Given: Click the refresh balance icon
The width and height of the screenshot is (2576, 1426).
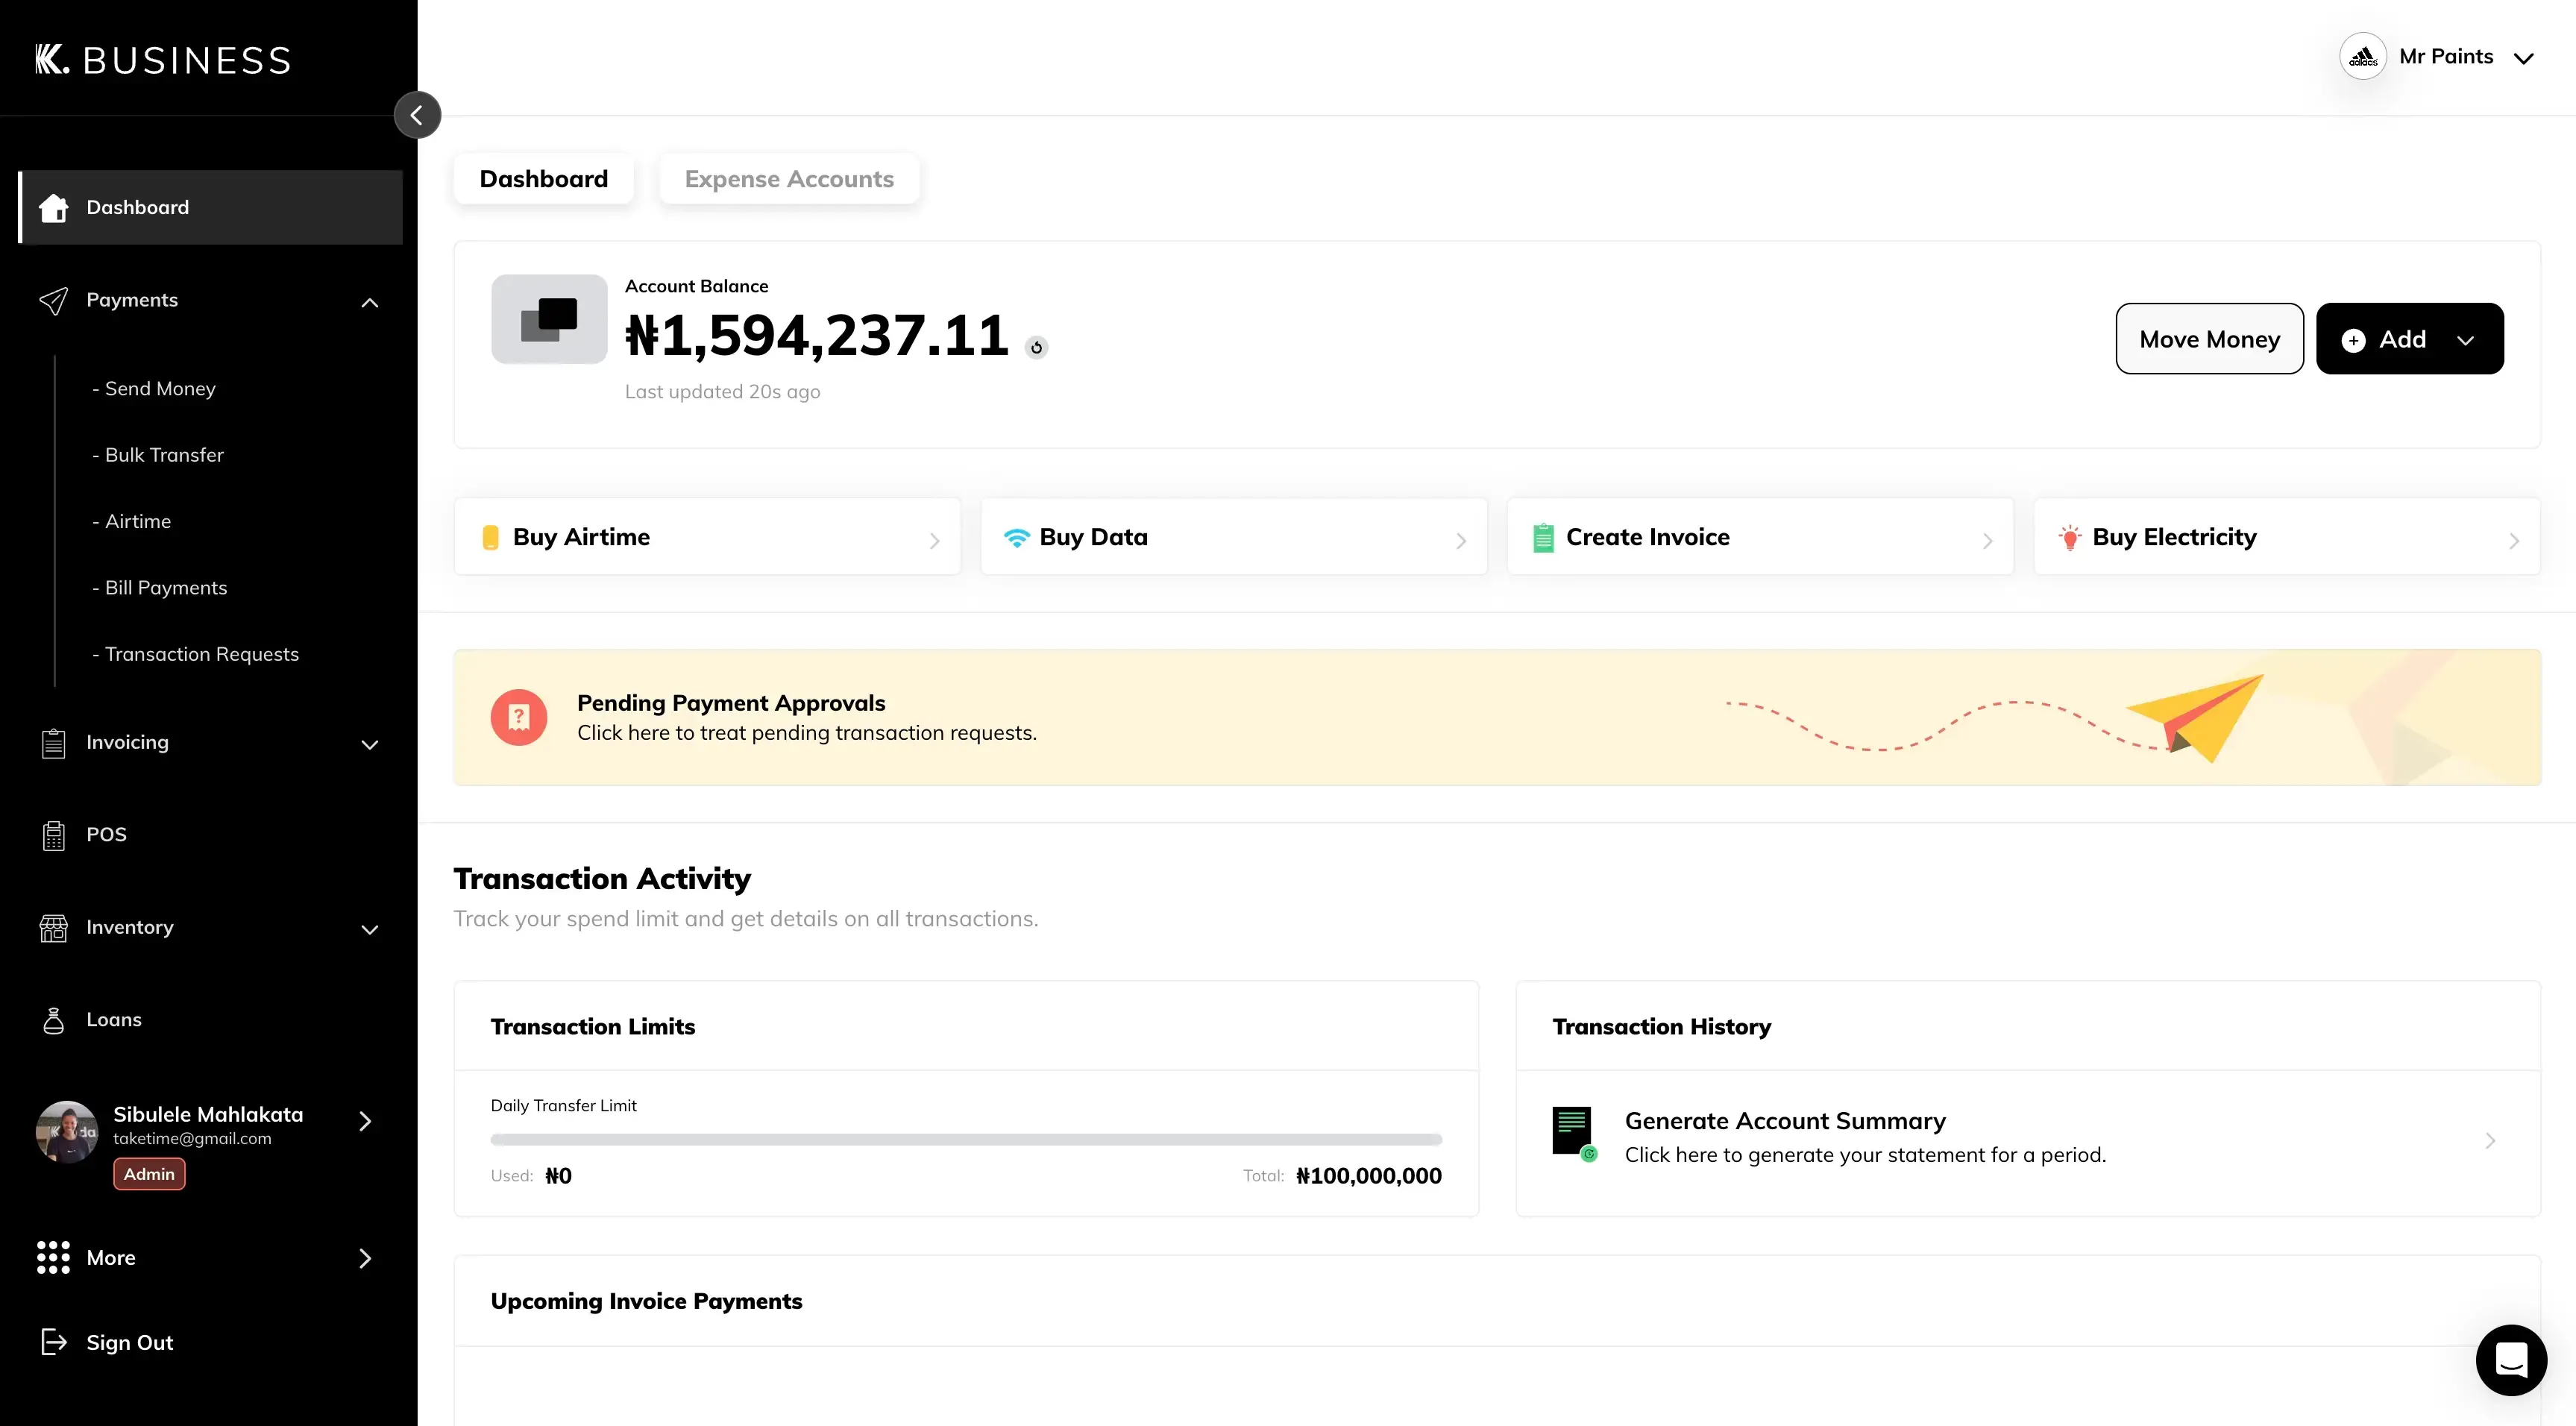Looking at the screenshot, I should [1036, 347].
